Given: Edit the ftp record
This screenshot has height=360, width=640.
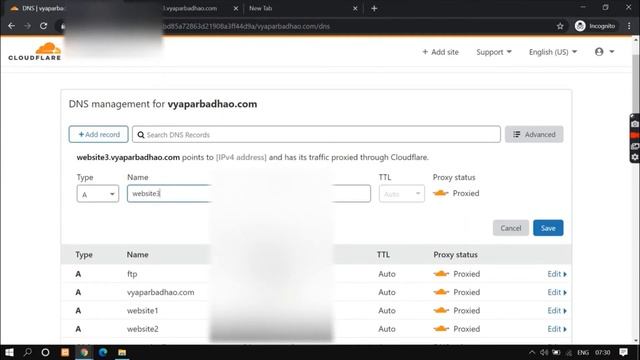Looking at the screenshot, I should click(x=557, y=274).
